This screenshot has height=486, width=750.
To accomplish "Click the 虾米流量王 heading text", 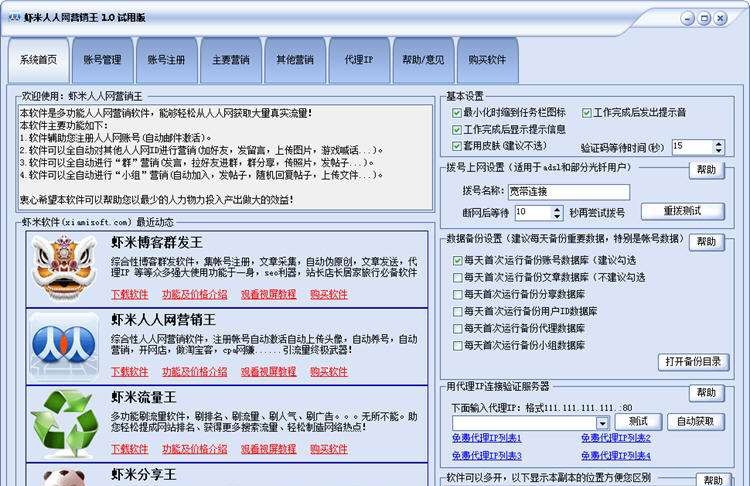I will (143, 397).
